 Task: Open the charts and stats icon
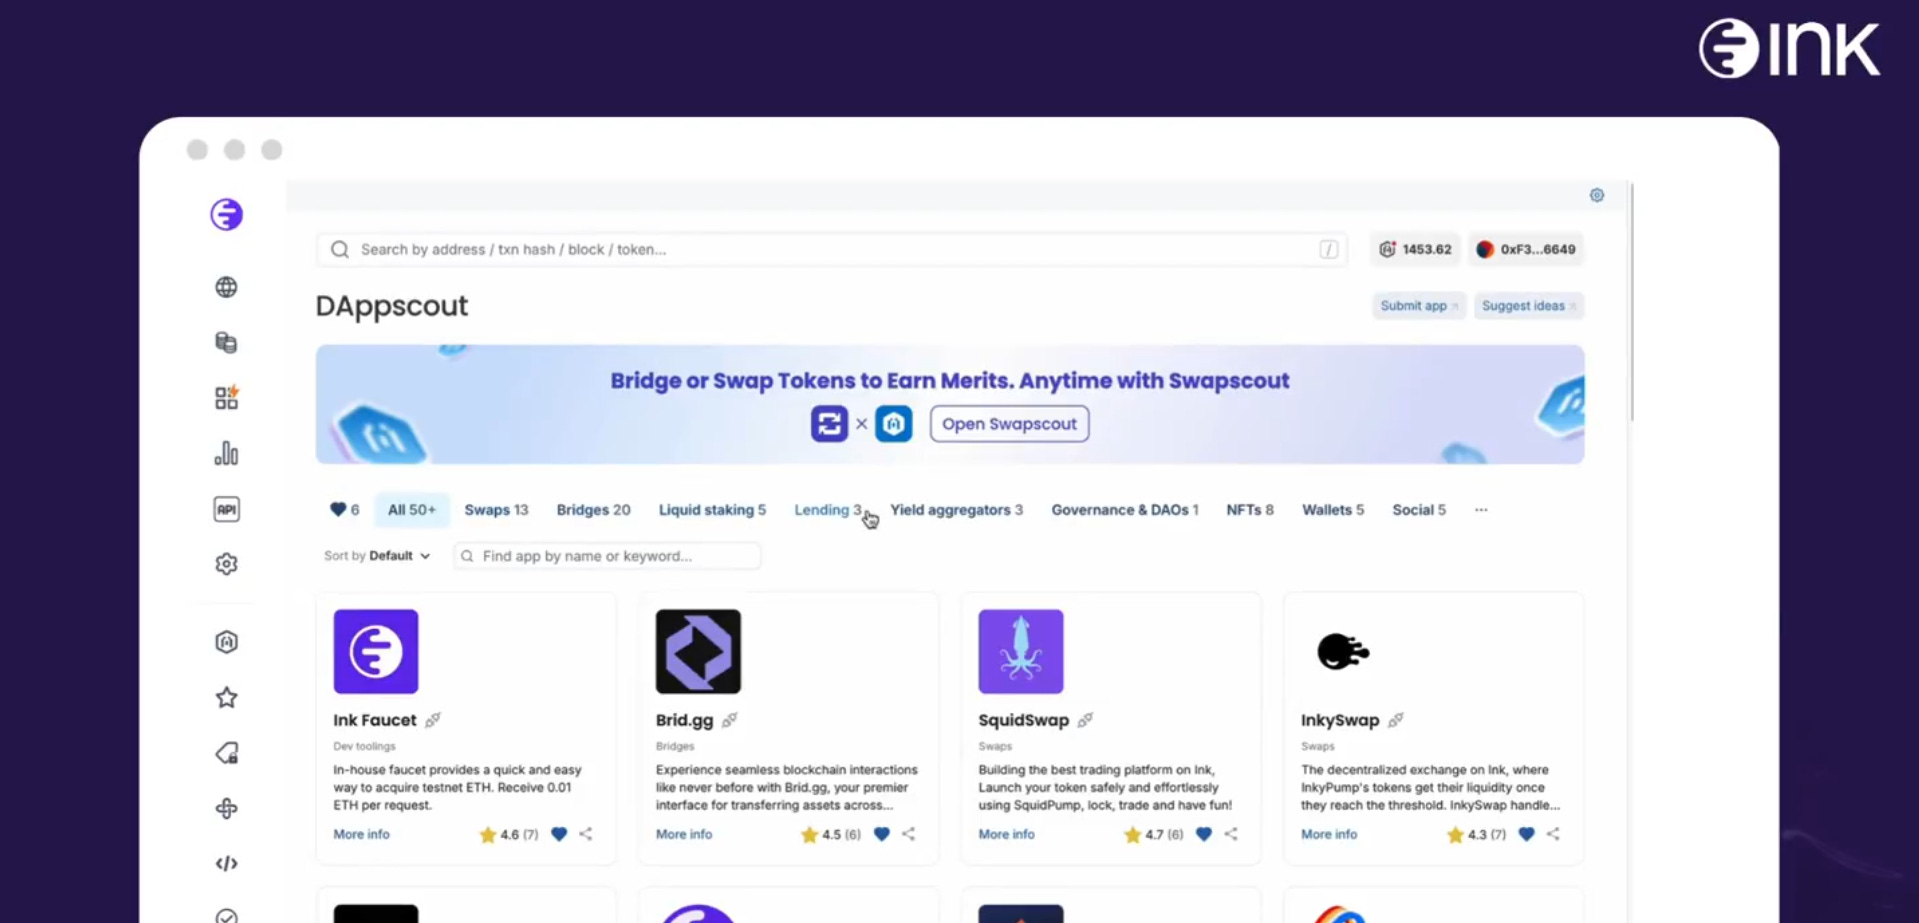click(226, 454)
